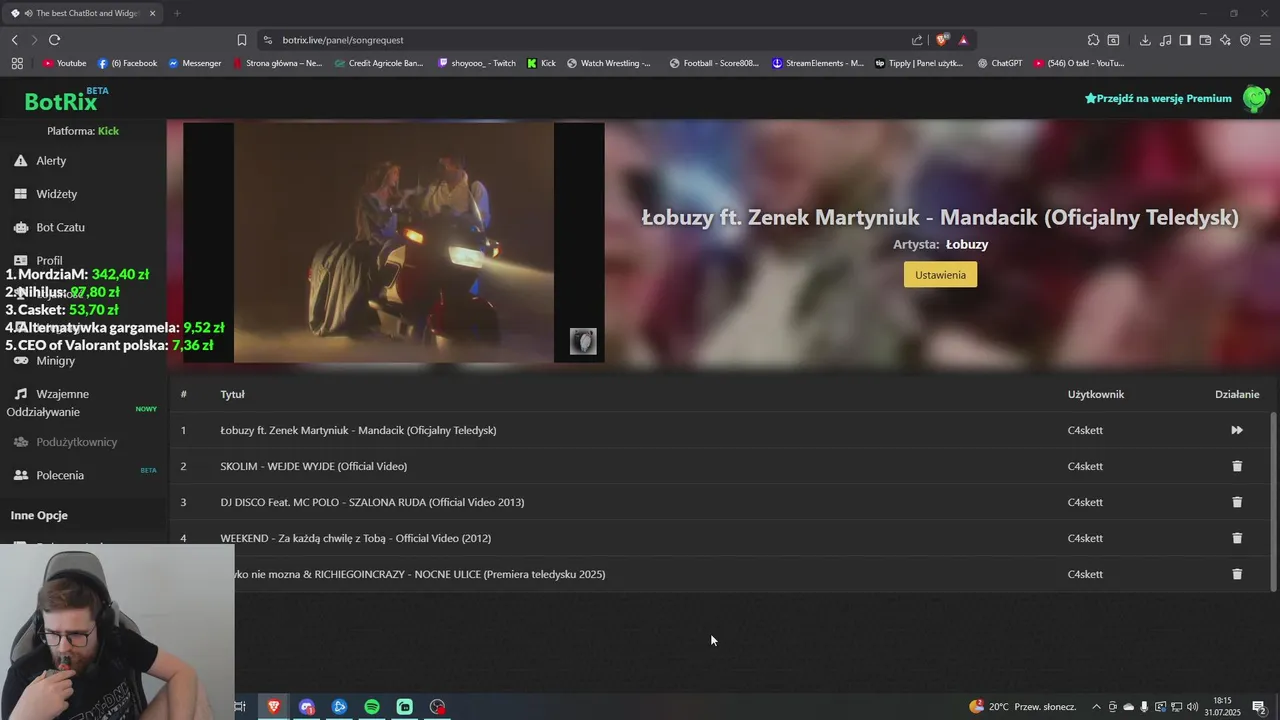
Task: Select SKOLIM - WEJDE WYJDE title text
Action: [313, 466]
